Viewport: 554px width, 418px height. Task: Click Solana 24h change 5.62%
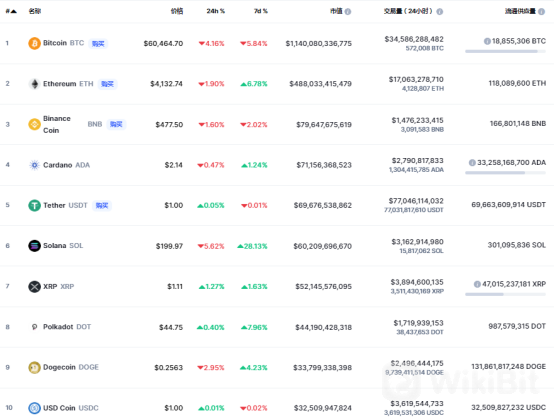pos(211,246)
